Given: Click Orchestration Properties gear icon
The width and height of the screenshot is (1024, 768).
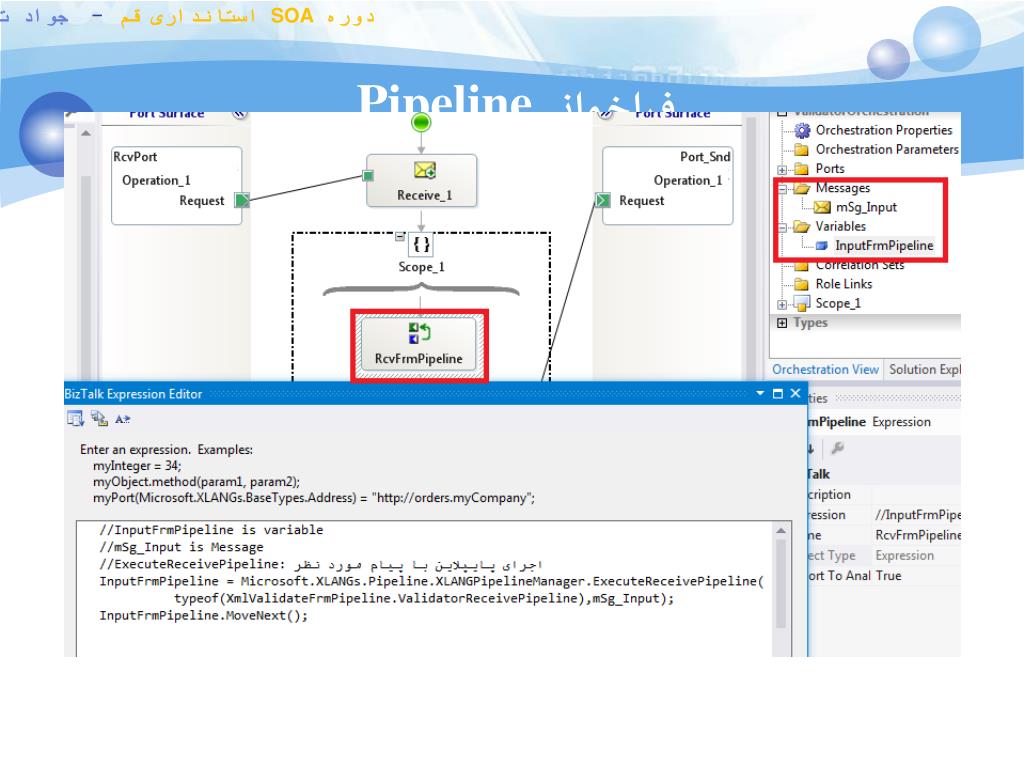Looking at the screenshot, I should (802, 131).
